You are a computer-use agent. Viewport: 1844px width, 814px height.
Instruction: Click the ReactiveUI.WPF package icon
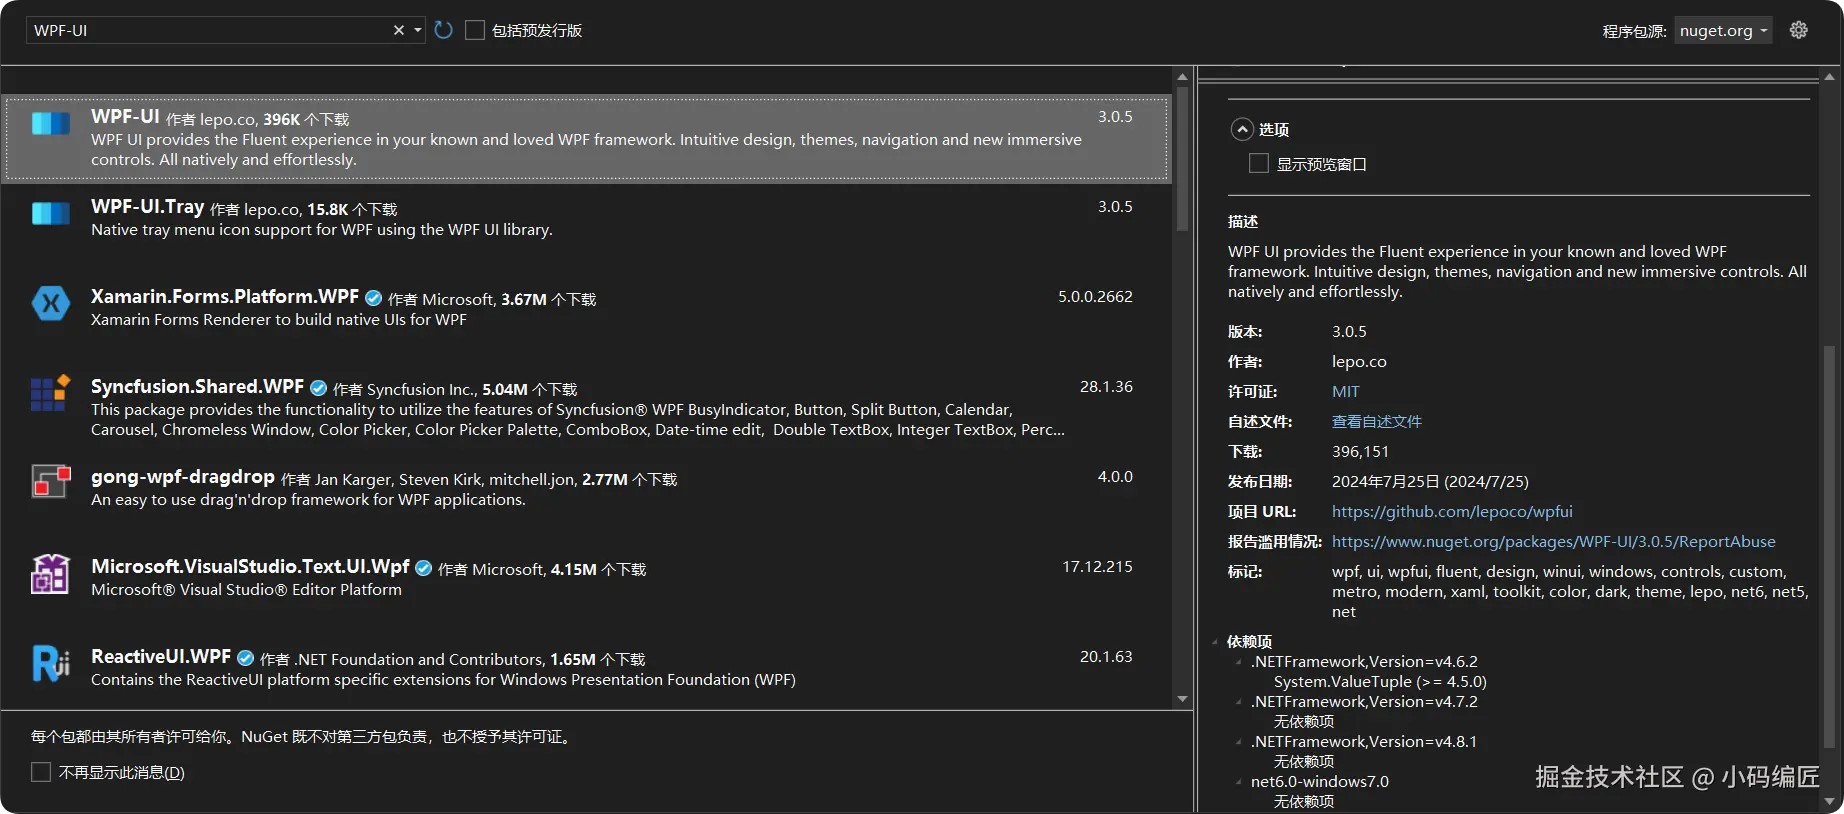51,663
